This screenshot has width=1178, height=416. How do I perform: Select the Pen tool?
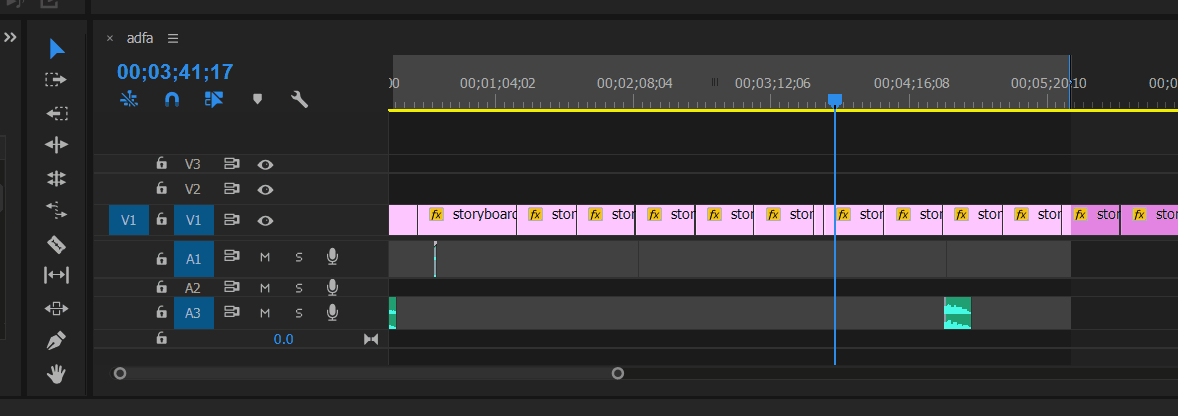tap(56, 341)
